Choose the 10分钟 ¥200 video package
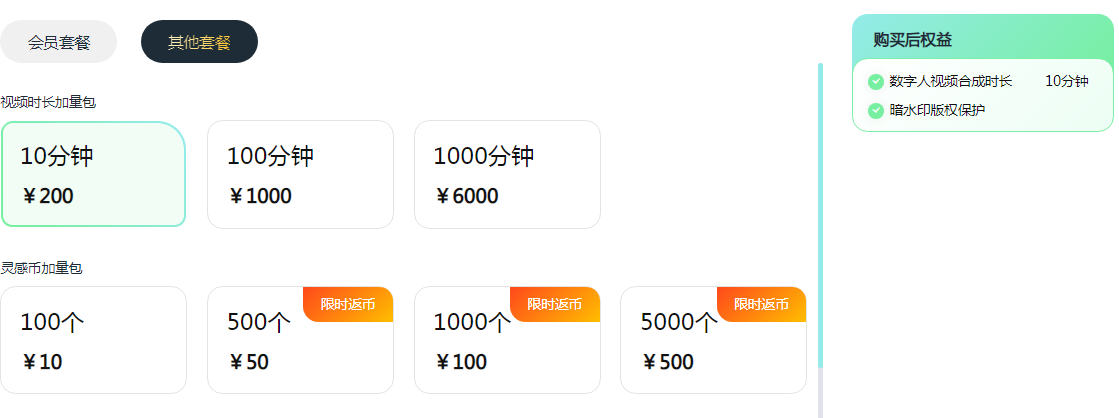 pos(93,174)
